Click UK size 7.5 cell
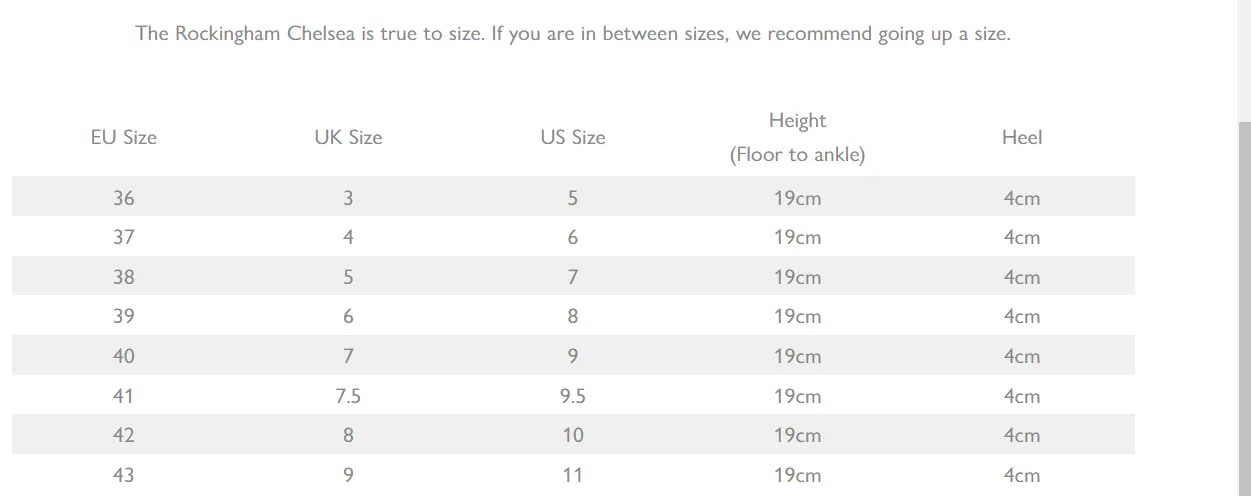Viewport: 1251px width, 496px height. pos(348,396)
